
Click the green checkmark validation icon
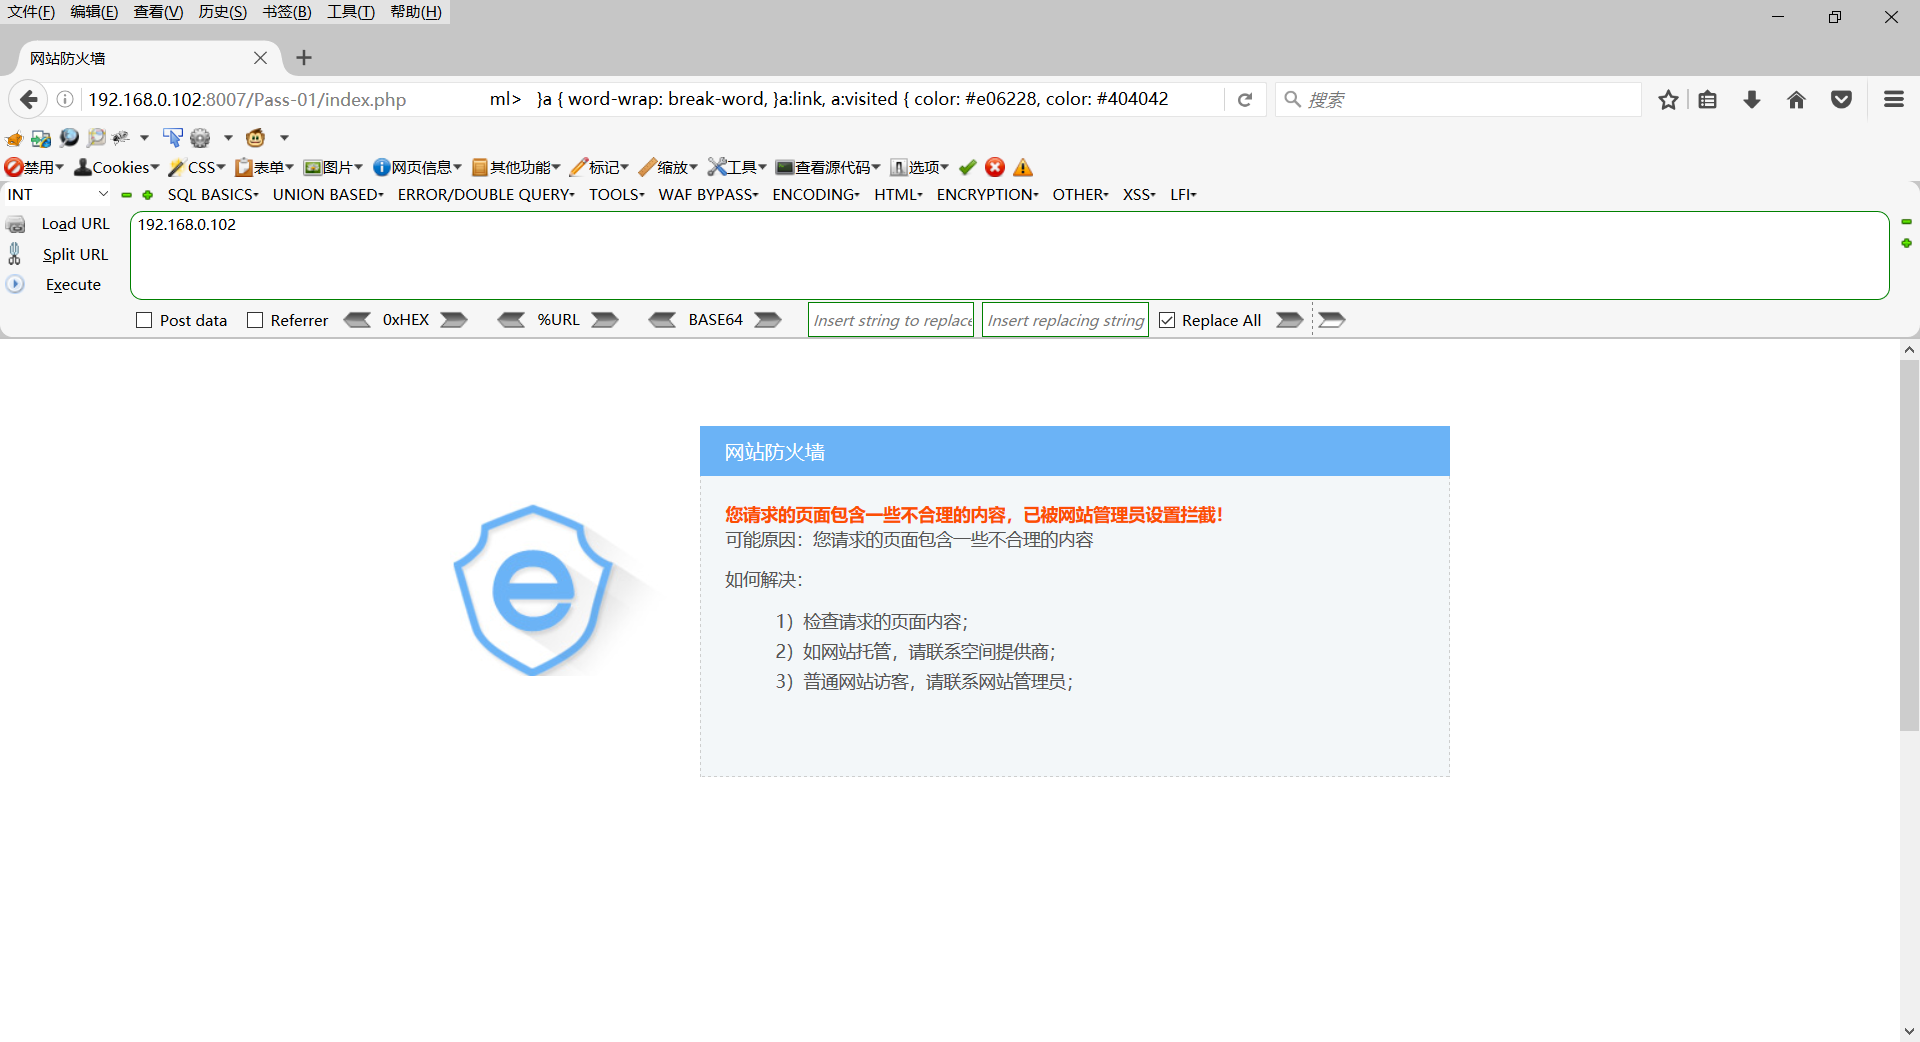pyautogui.click(x=967, y=167)
